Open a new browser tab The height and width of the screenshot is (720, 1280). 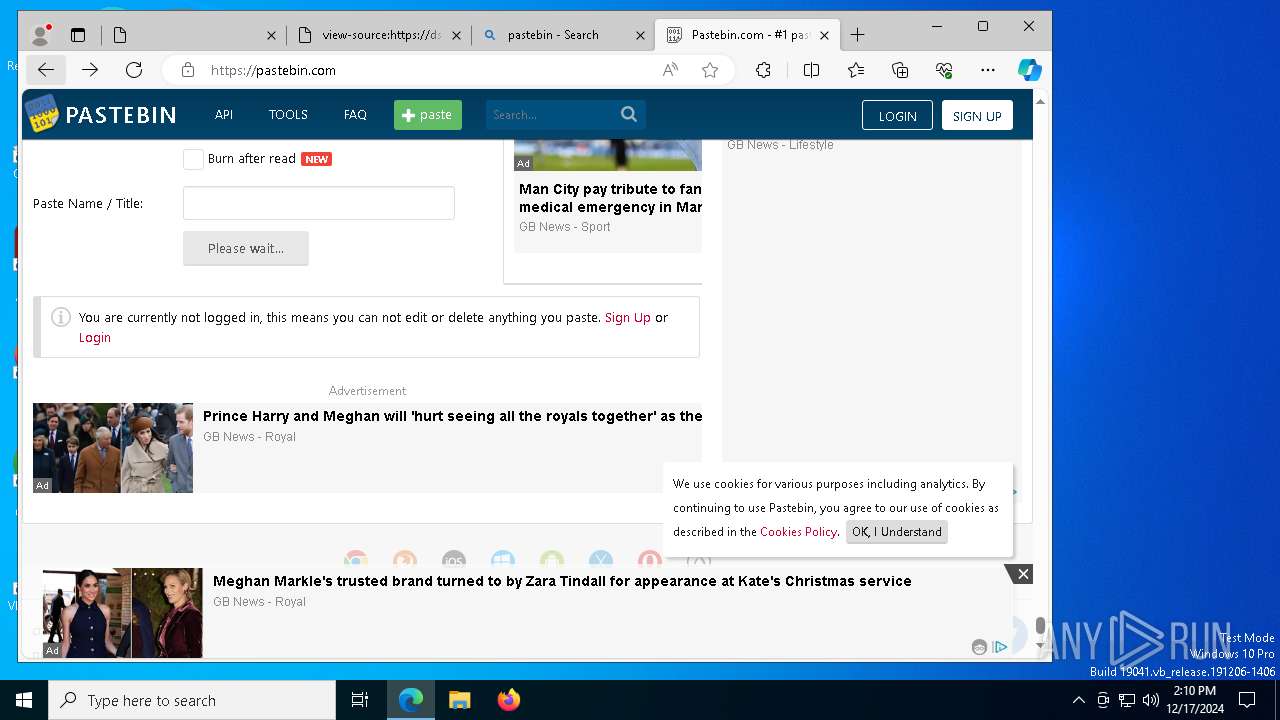coord(857,35)
